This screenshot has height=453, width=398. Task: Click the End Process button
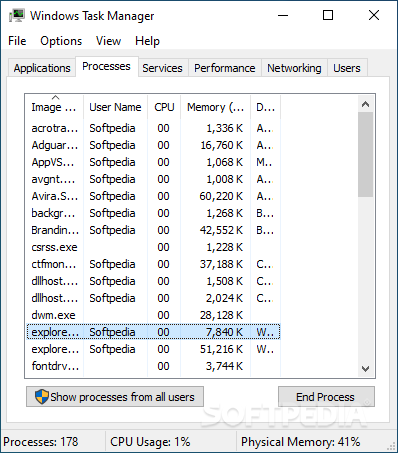(326, 397)
